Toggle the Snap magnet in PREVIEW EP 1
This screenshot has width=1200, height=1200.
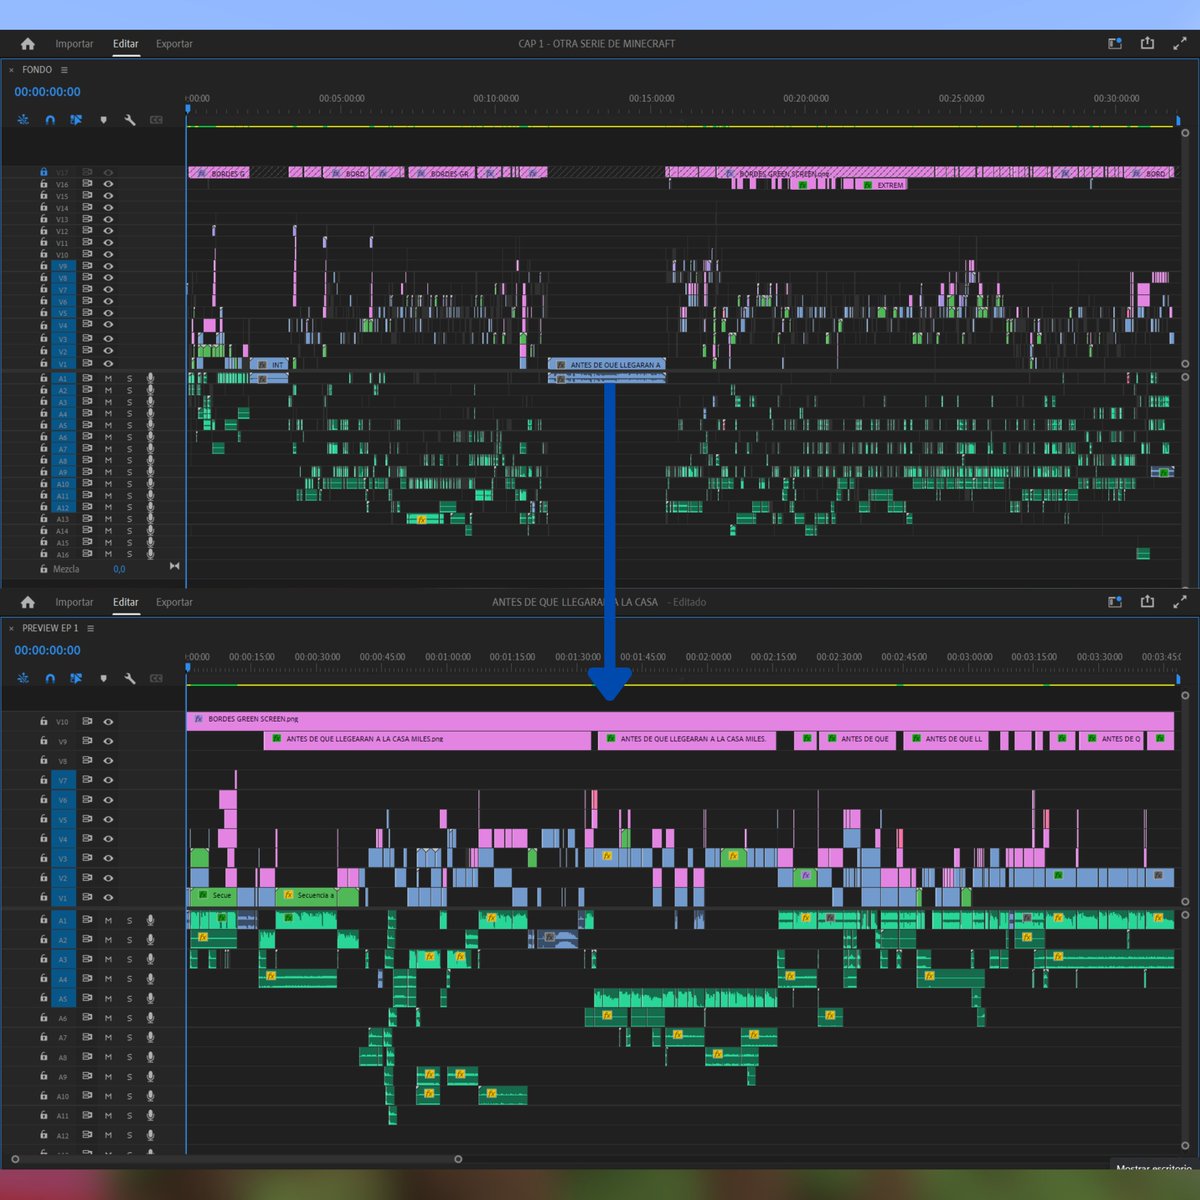(50, 678)
